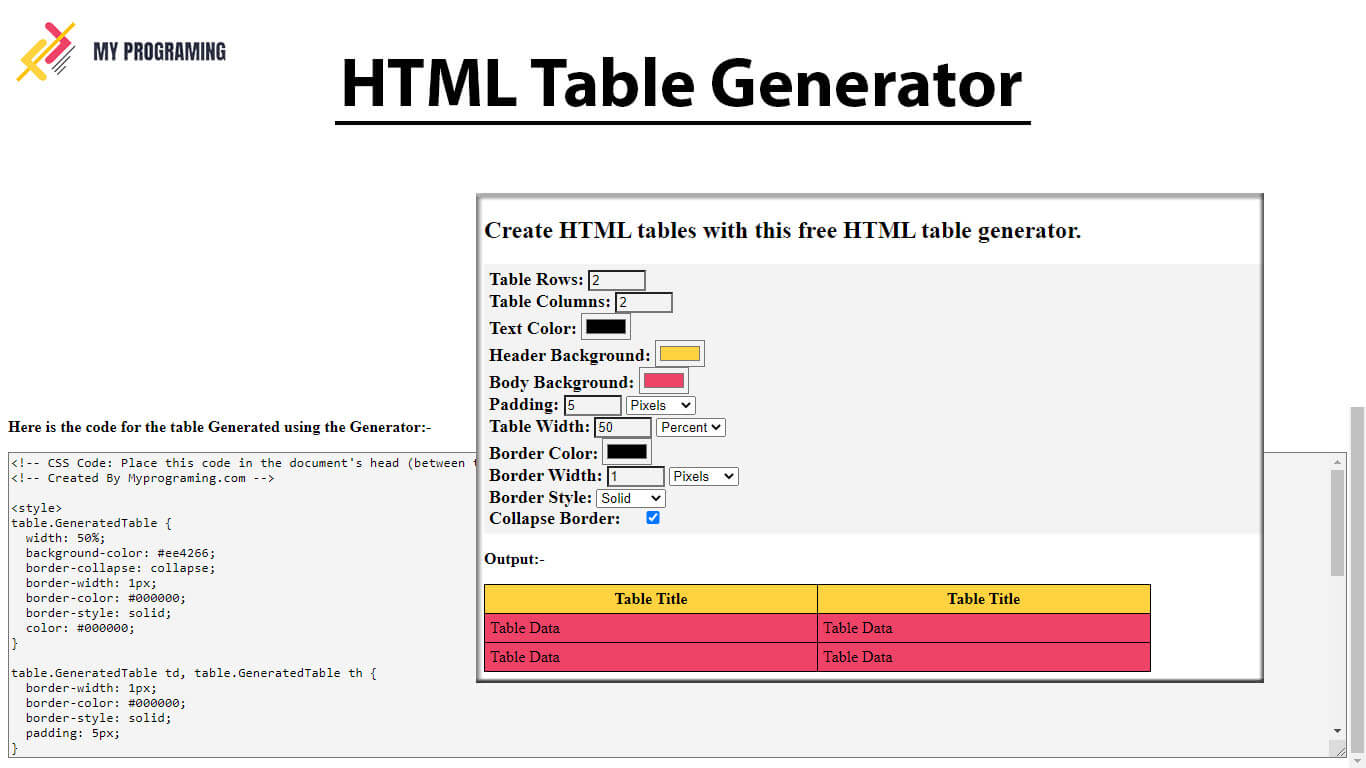1366x768 pixels.
Task: Click the left Table Title header cell
Action: (x=650, y=598)
